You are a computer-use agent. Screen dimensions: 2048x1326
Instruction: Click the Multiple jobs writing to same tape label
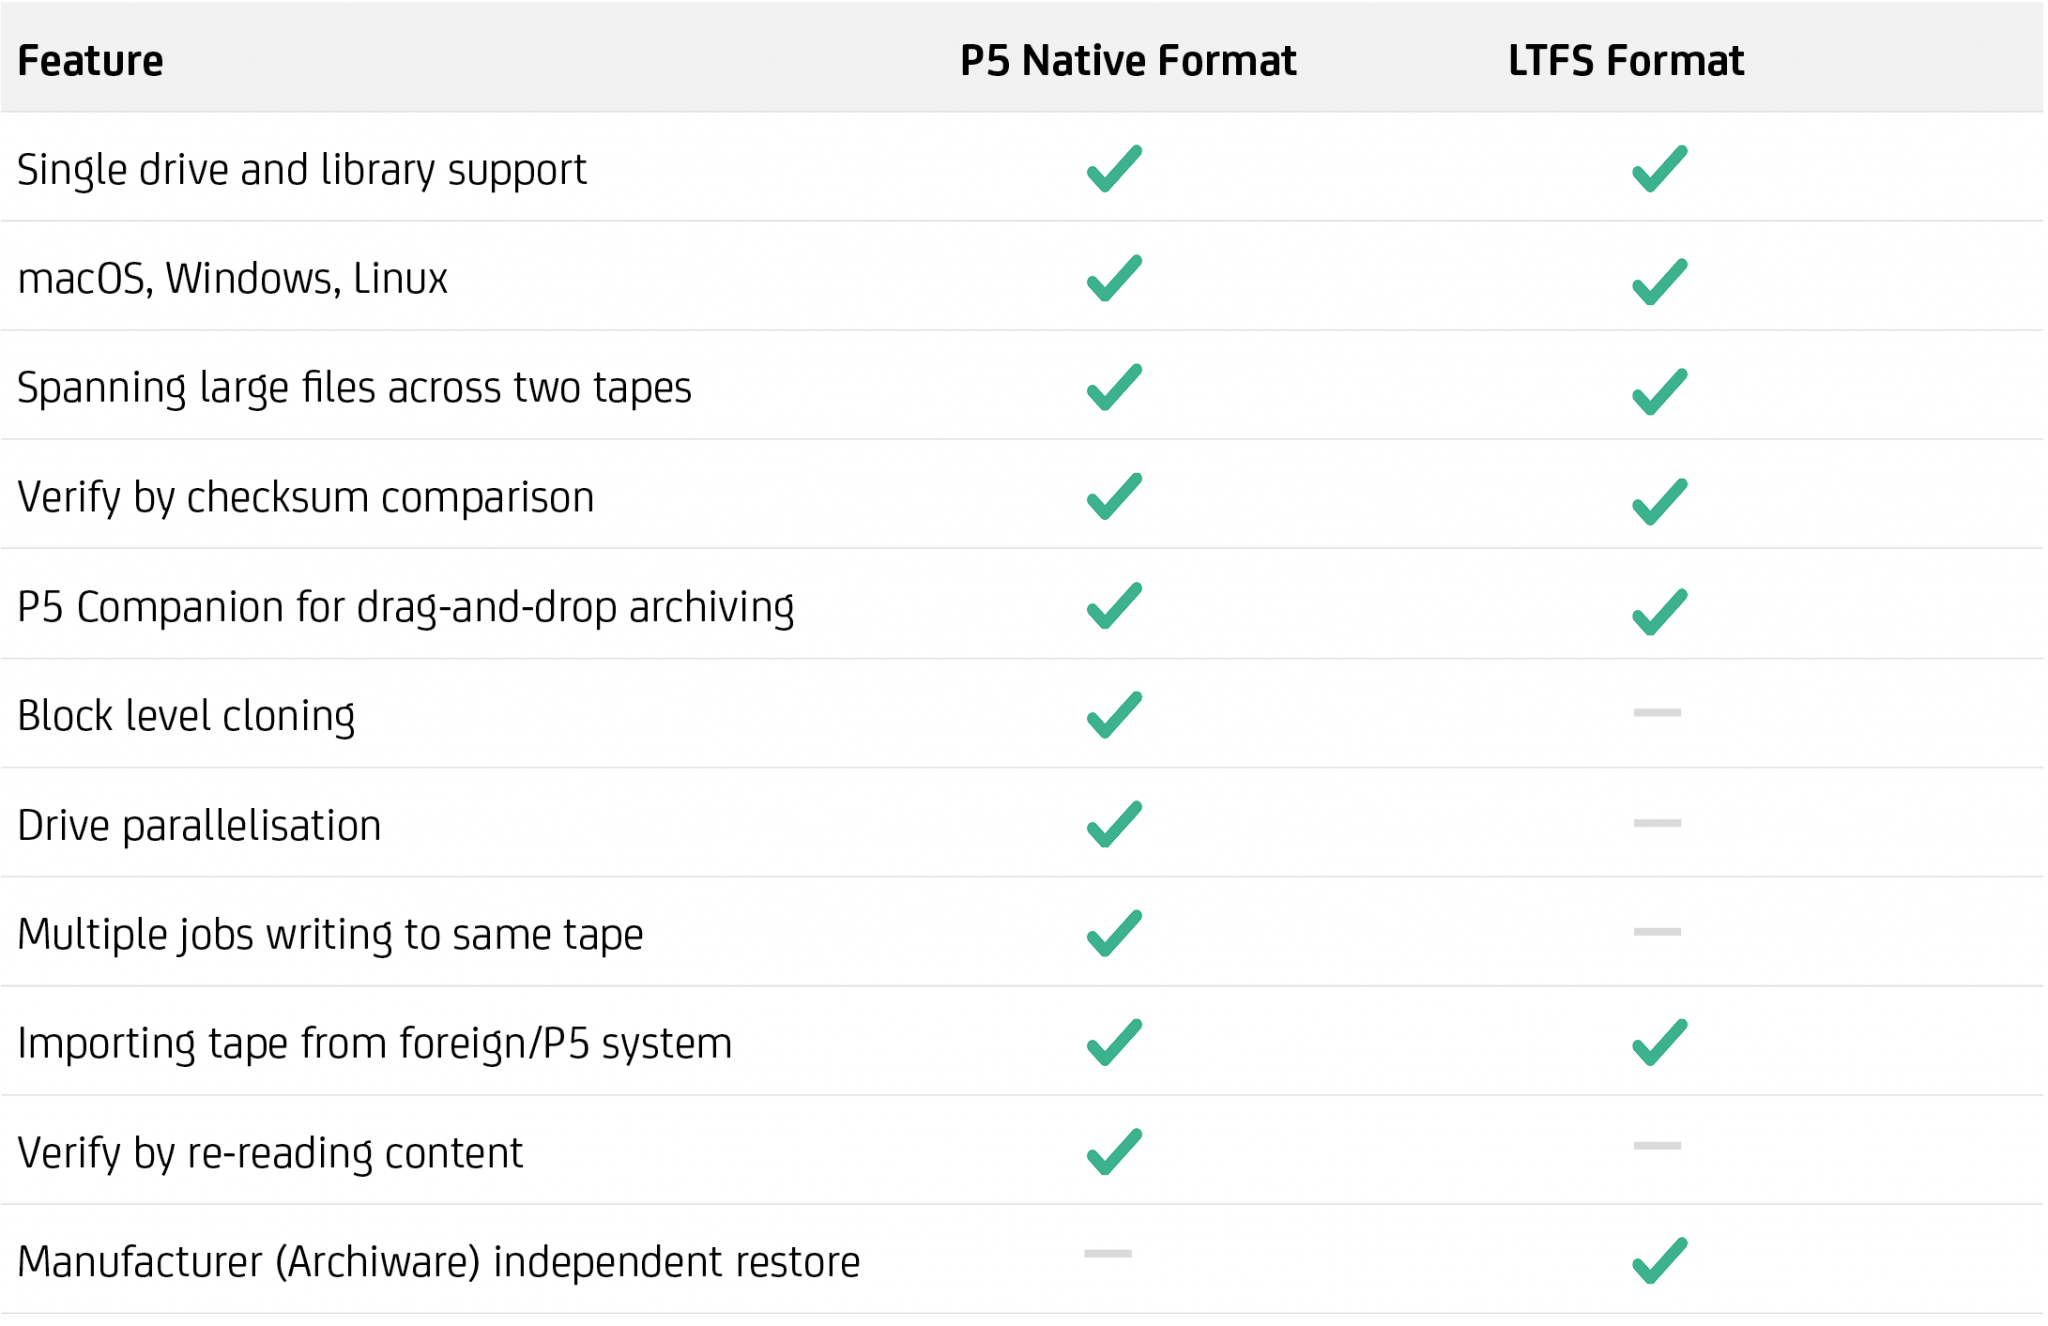(330, 935)
